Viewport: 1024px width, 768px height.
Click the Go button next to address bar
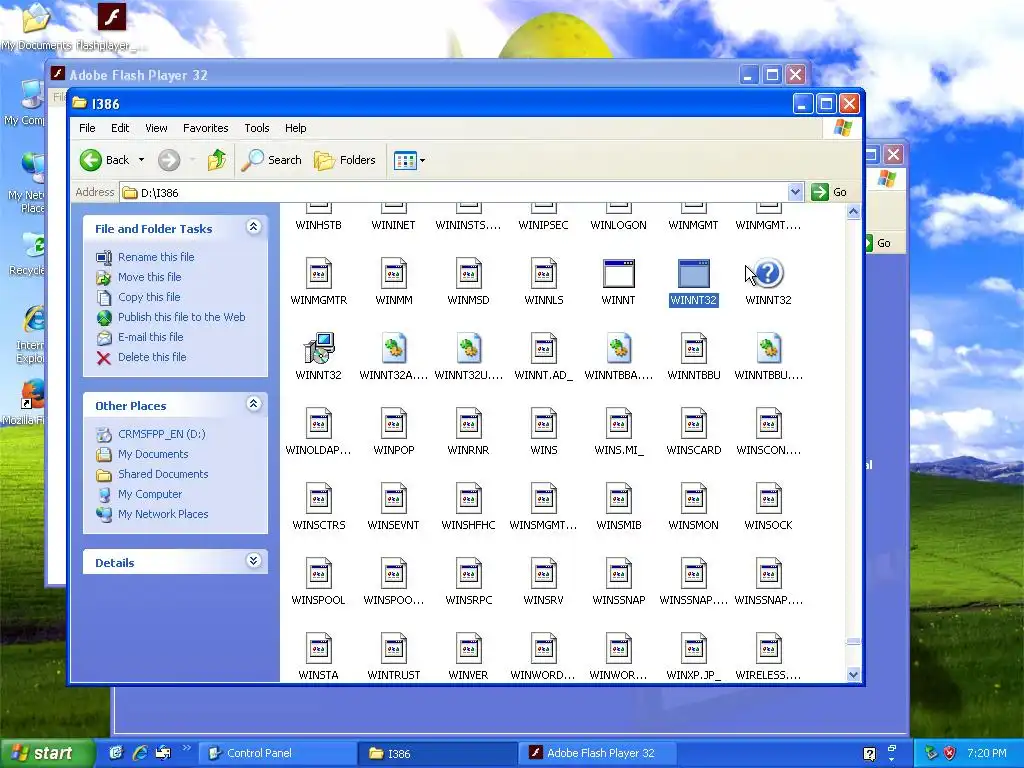coord(829,192)
